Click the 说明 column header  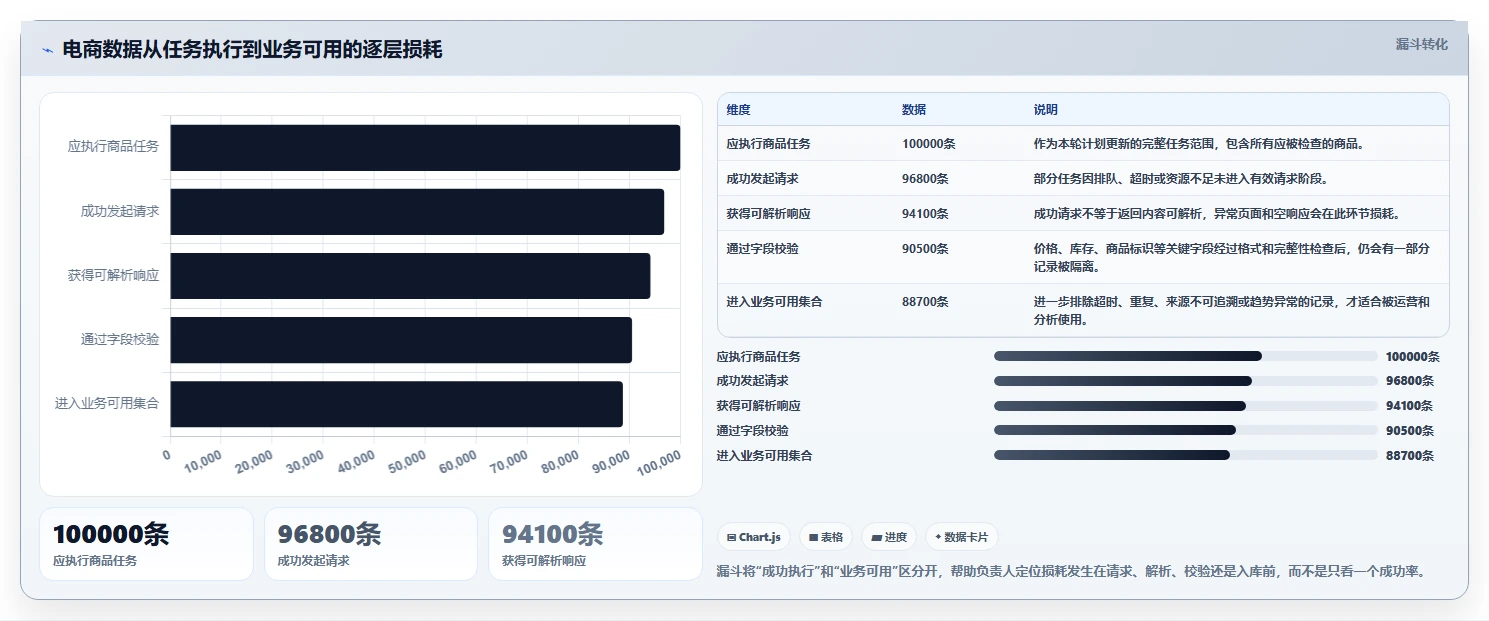coord(1046,110)
